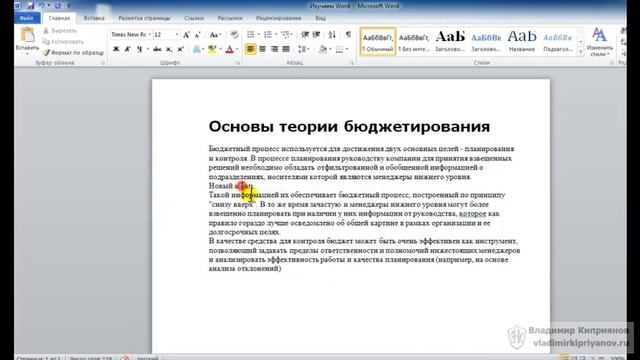Toggle Strikethrough (abc) formatting
This screenshot has height=360, width=640.
point(157,49)
